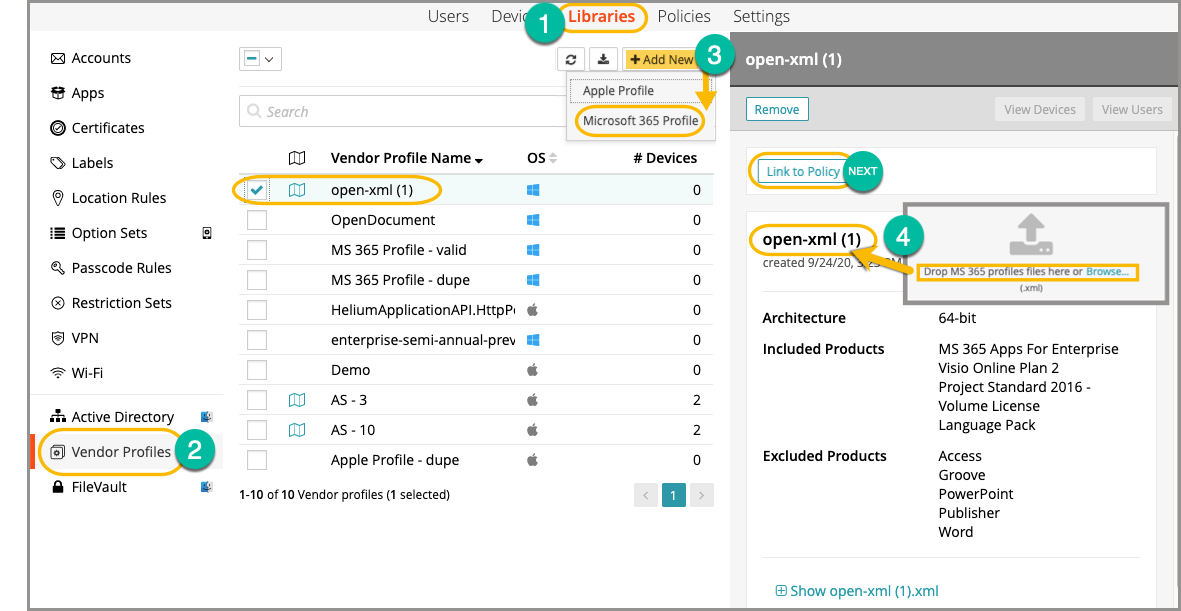Expand Show open-xml (1).xml

[856, 590]
